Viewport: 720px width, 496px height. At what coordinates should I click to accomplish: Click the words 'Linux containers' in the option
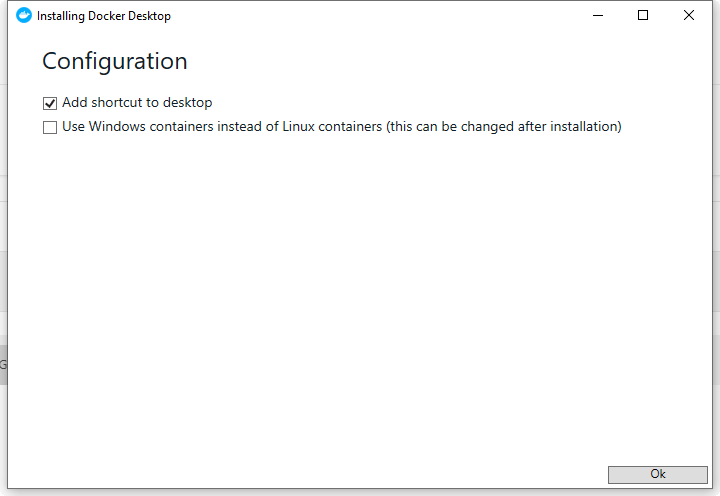pyautogui.click(x=333, y=127)
